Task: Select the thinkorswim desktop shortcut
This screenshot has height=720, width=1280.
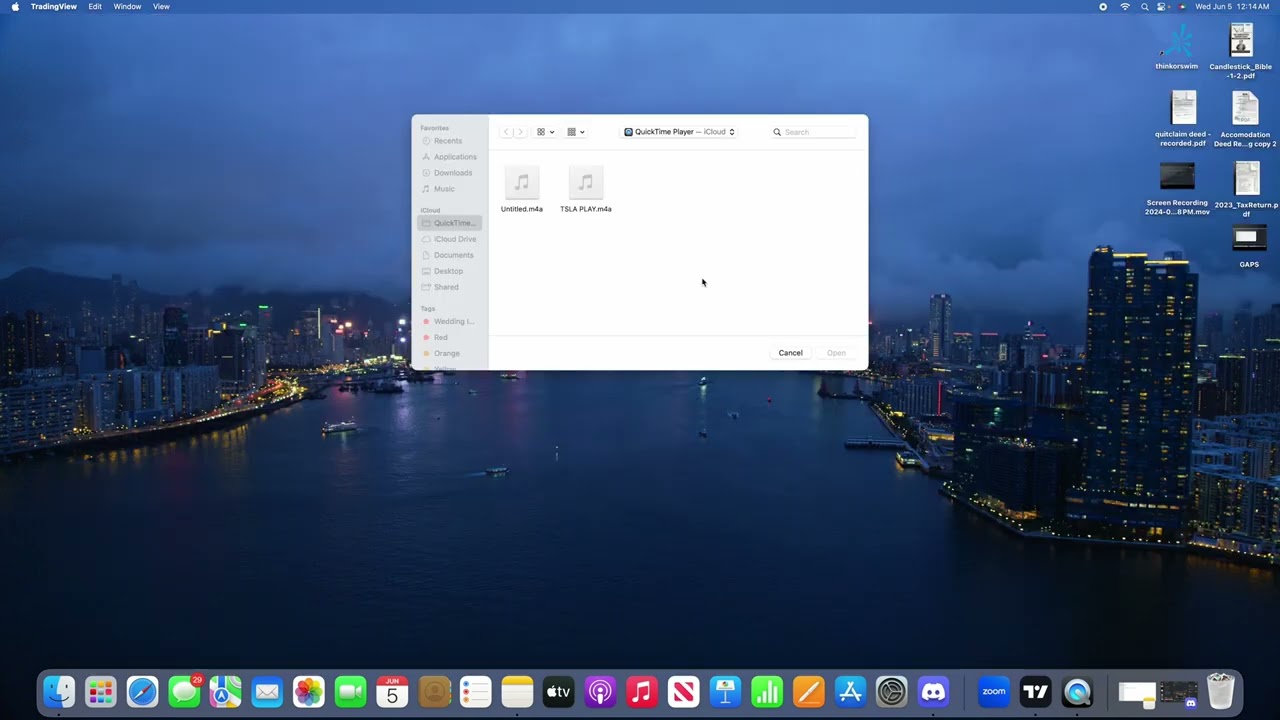Action: (x=1177, y=47)
